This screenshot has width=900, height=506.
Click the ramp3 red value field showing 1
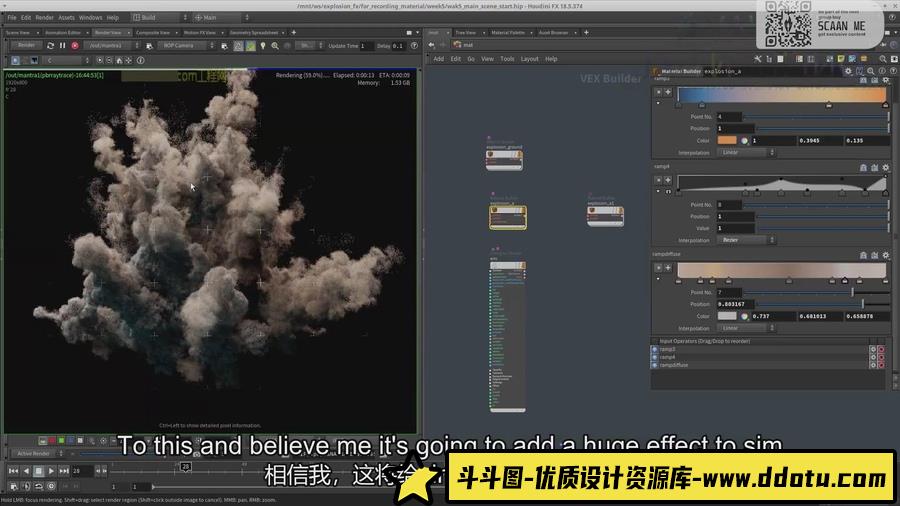pos(773,141)
